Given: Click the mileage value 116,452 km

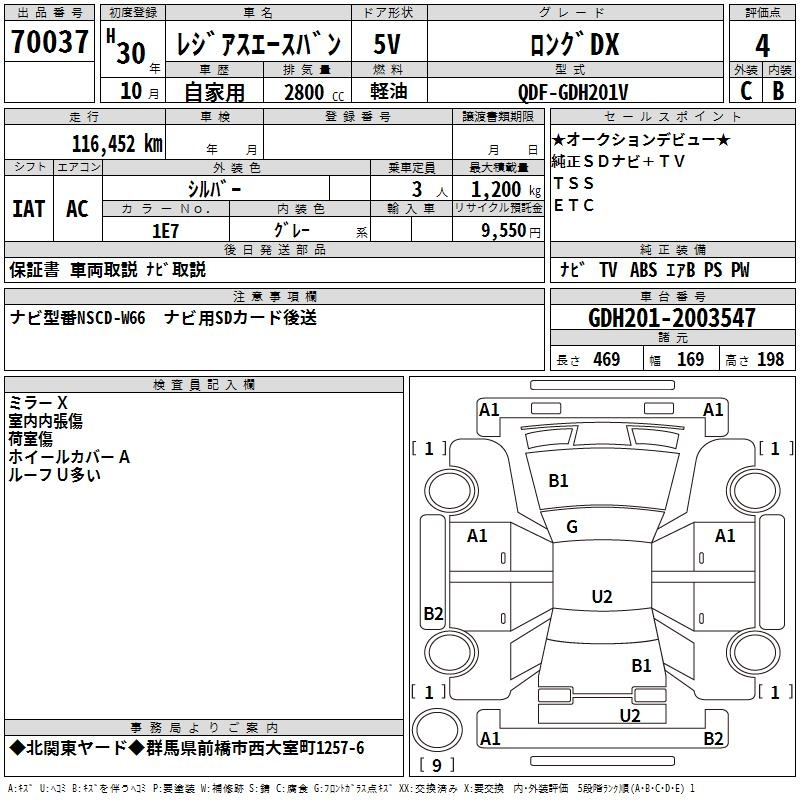Looking at the screenshot, I should click(x=117, y=143).
